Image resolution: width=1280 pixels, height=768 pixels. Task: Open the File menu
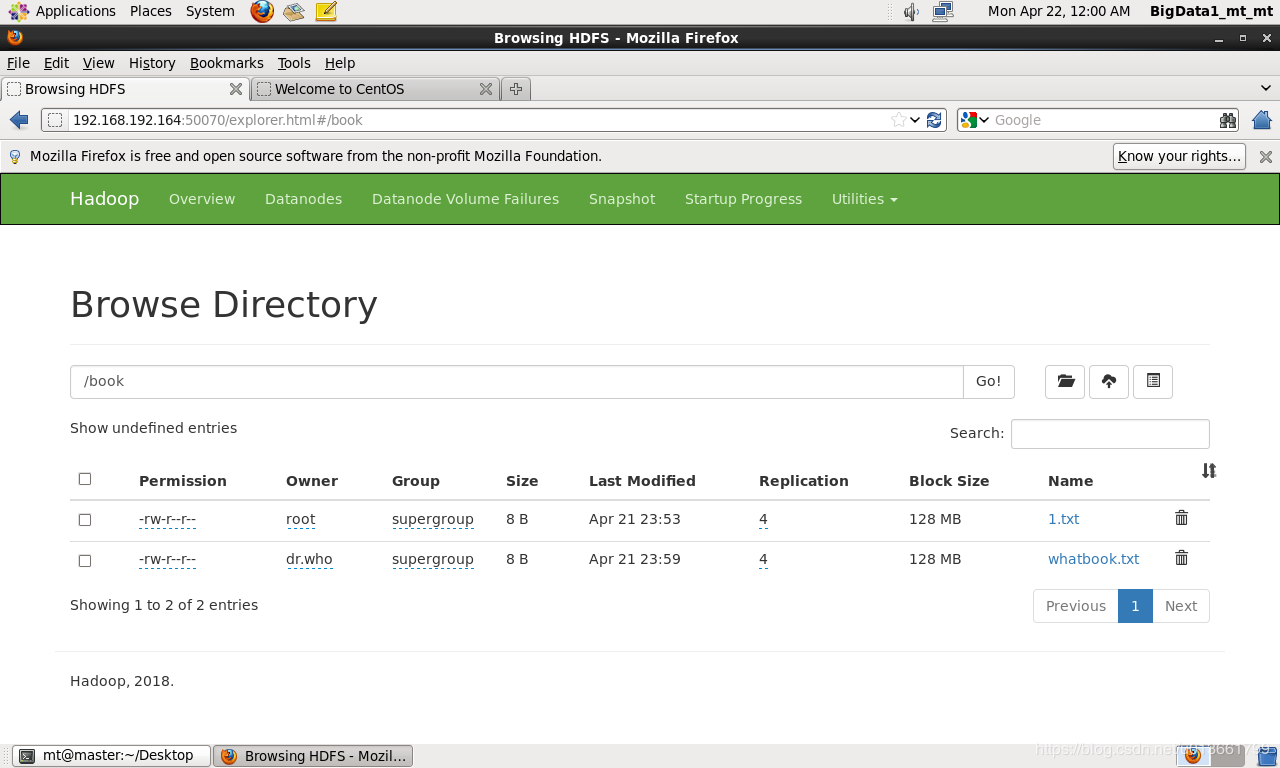pyautogui.click(x=18, y=63)
